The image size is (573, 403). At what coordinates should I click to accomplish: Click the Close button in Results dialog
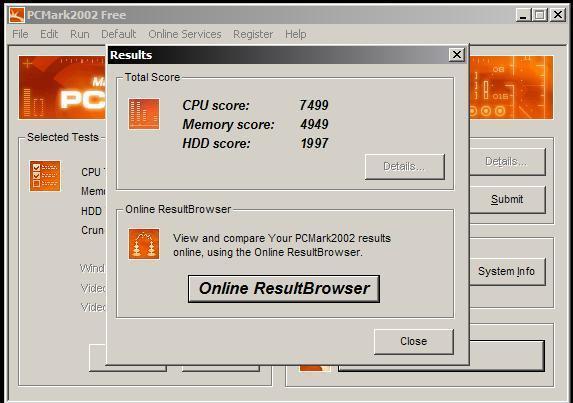[414, 341]
